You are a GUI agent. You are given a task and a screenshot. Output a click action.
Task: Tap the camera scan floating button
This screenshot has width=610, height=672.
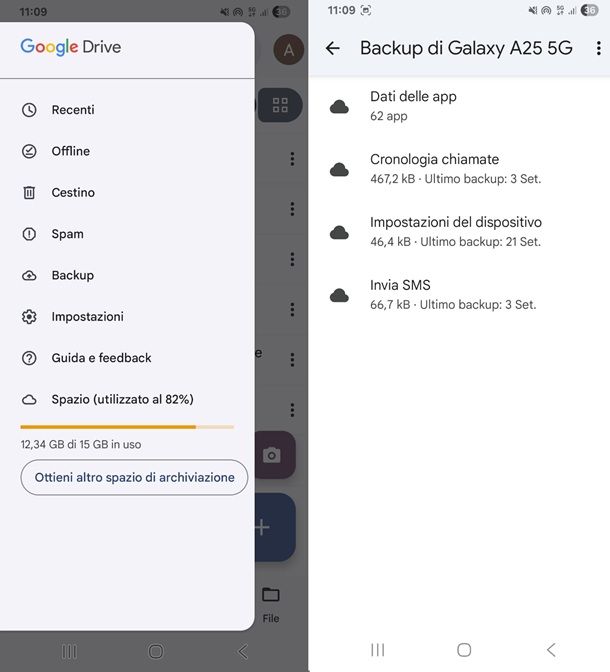tap(272, 455)
